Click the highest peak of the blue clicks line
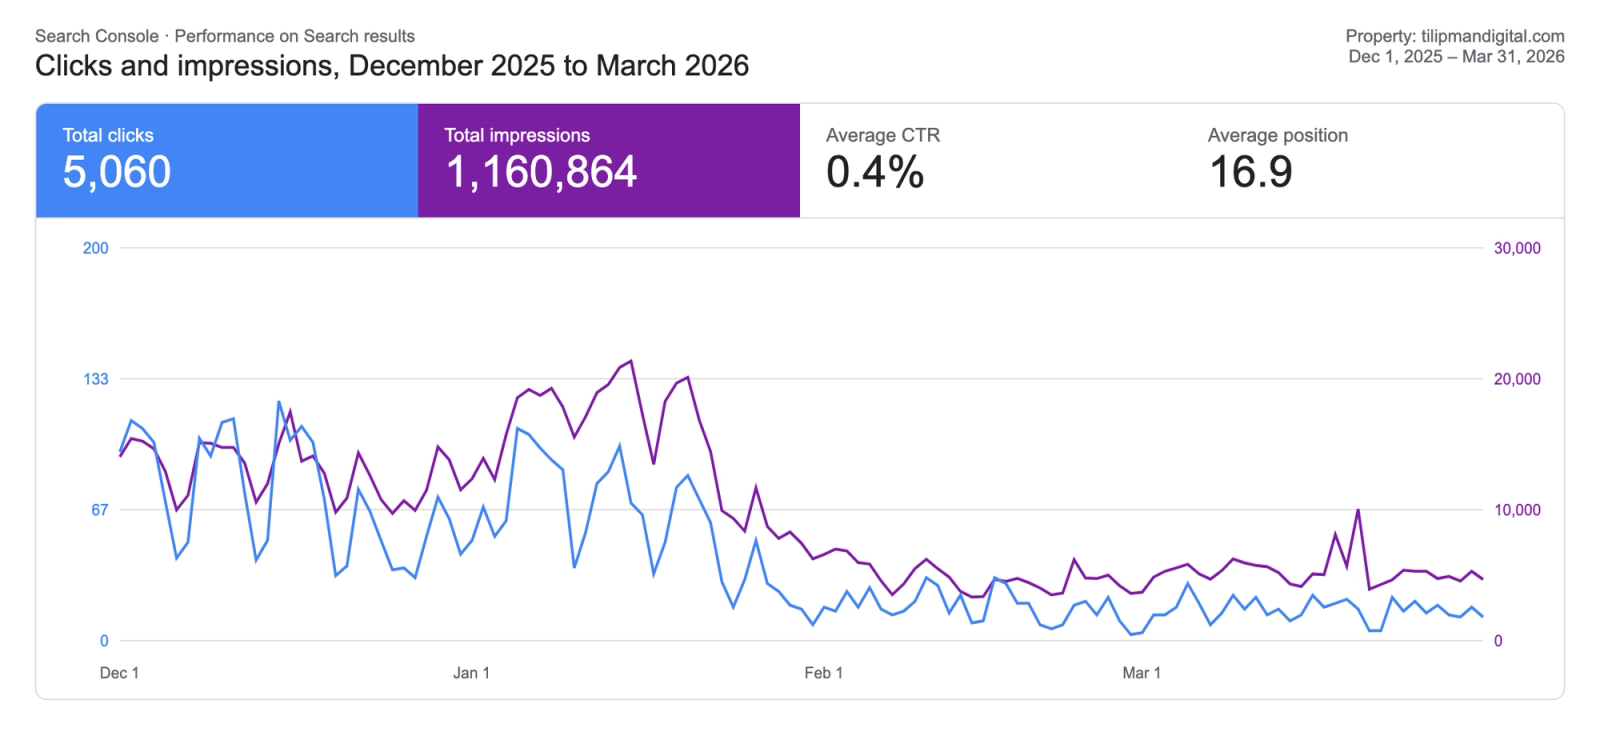The image size is (1600, 756). [279, 402]
